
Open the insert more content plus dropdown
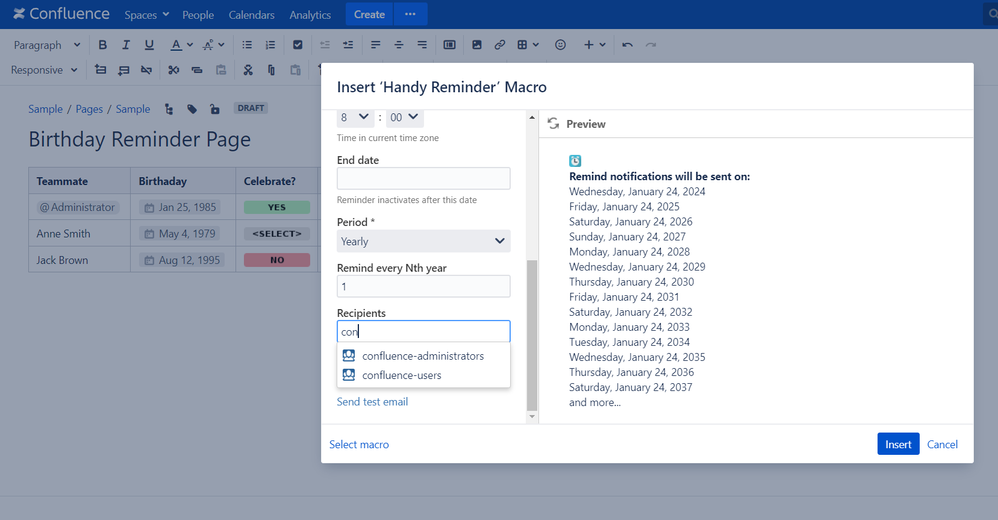tap(594, 45)
